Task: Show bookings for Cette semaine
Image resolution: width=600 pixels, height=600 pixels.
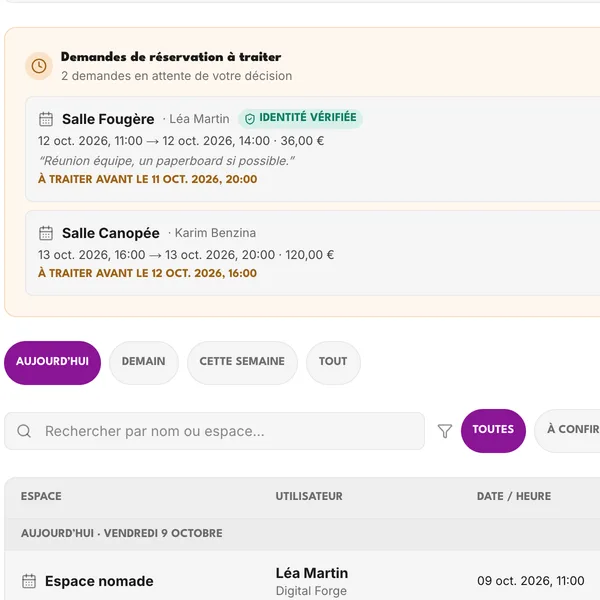Action: tap(242, 363)
